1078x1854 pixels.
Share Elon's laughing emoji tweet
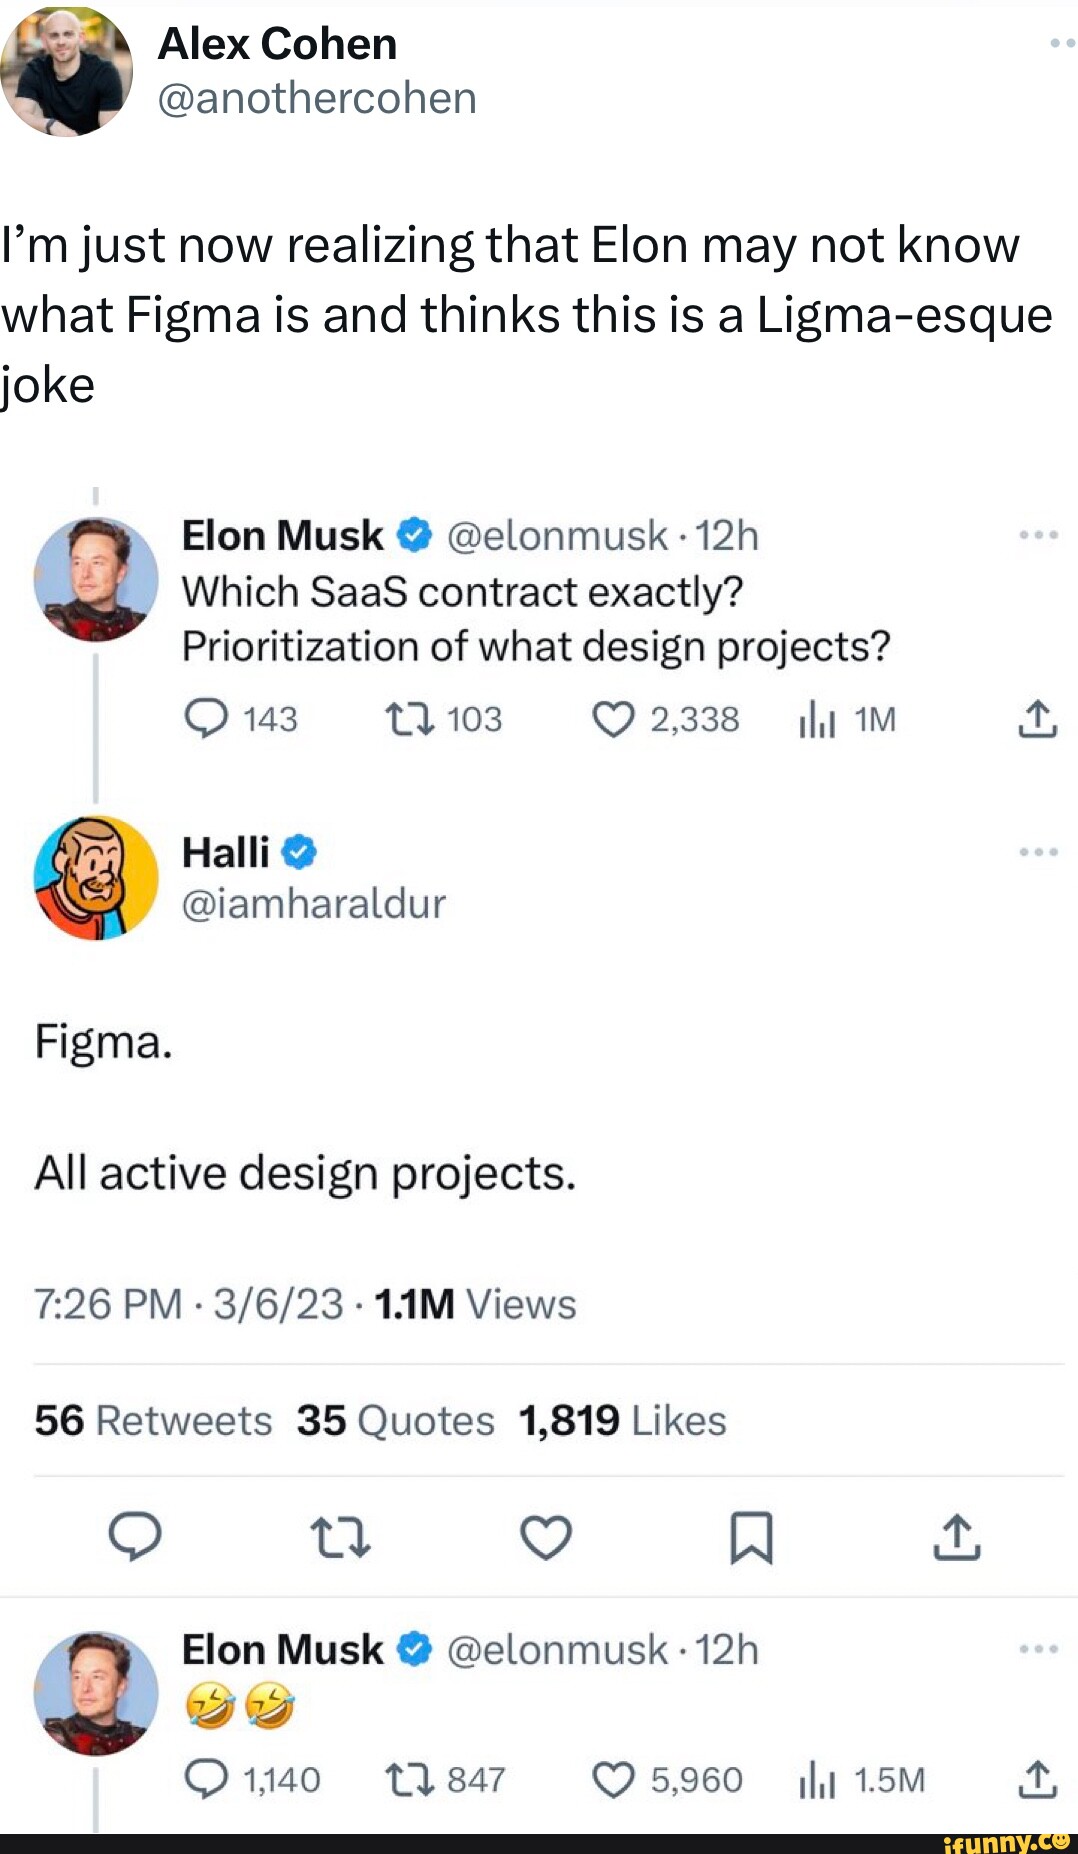[x=1038, y=1780]
